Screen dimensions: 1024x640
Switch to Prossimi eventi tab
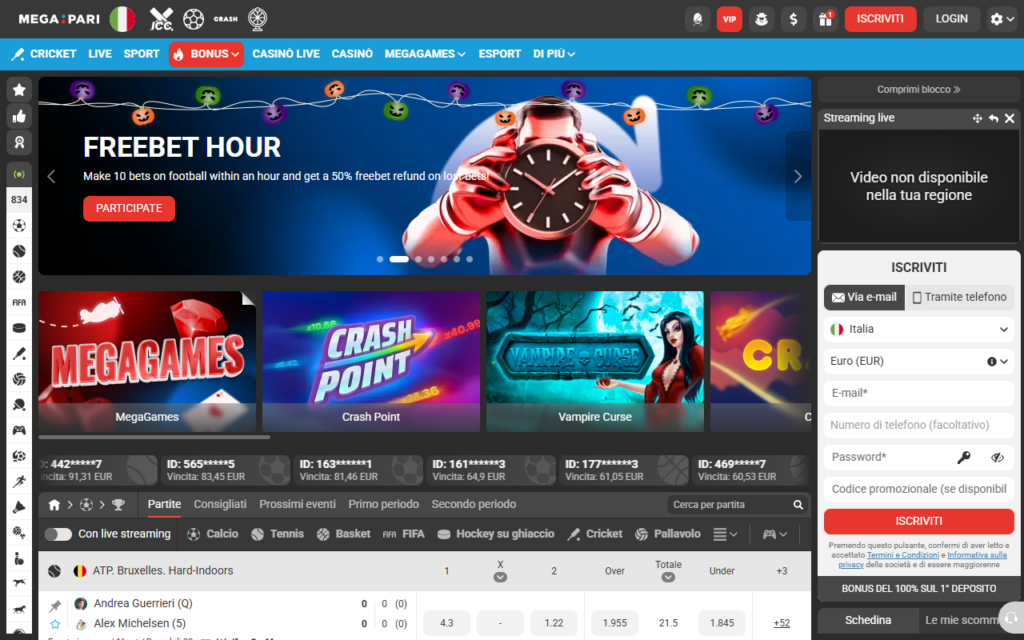pos(297,504)
